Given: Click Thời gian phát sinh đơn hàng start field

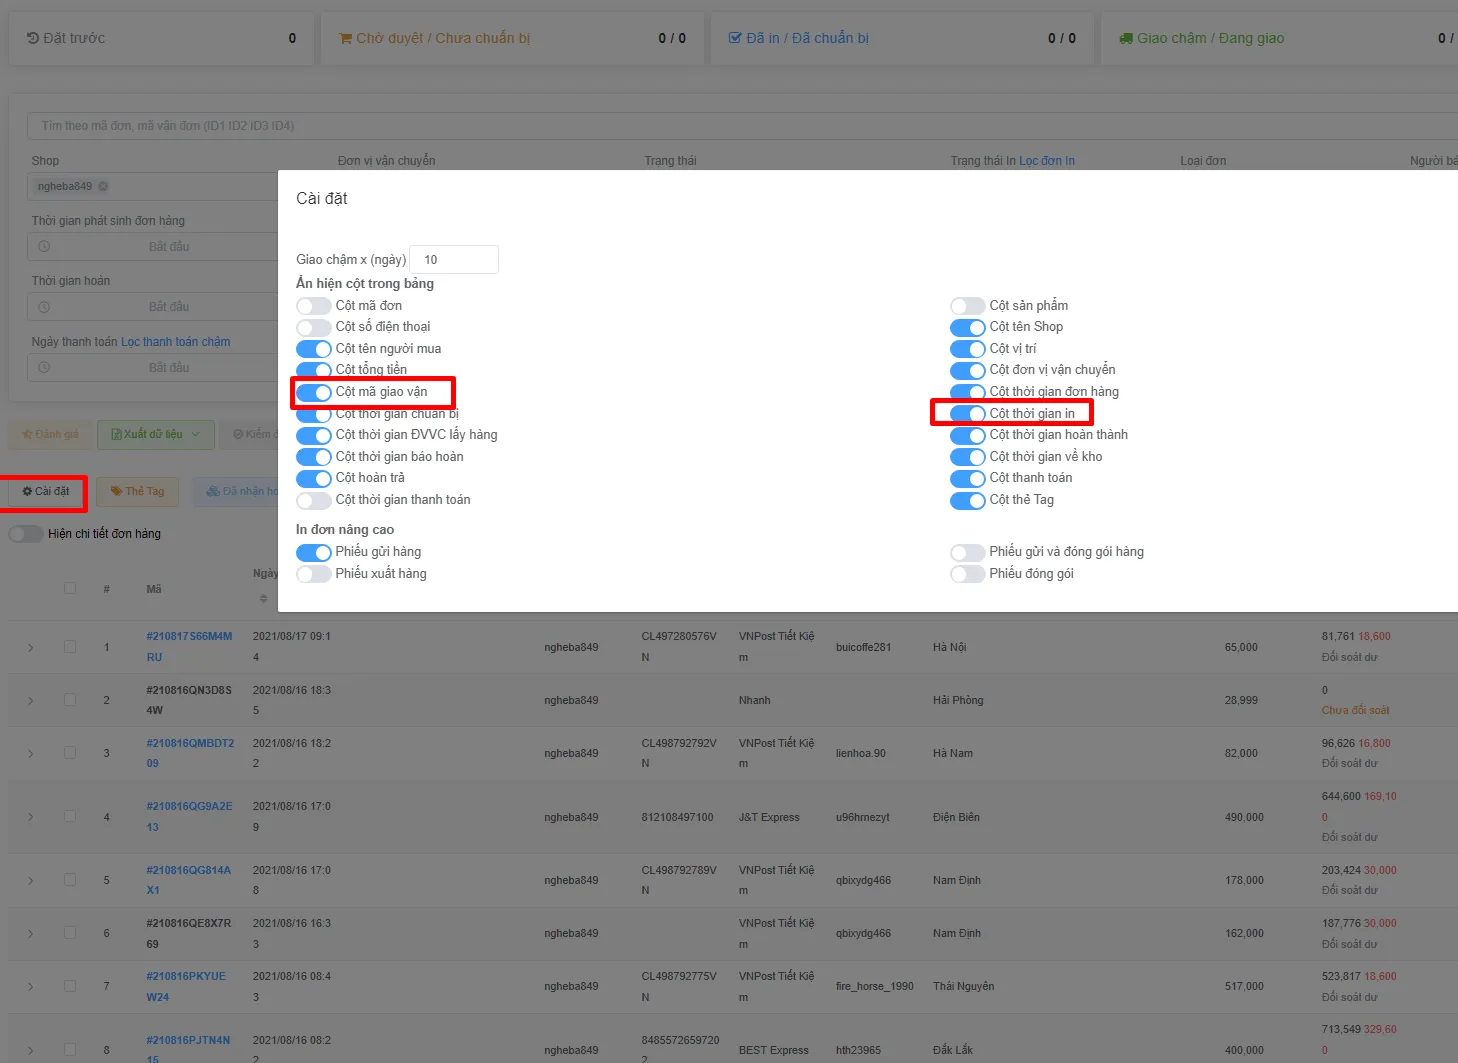Looking at the screenshot, I should click(x=152, y=247).
